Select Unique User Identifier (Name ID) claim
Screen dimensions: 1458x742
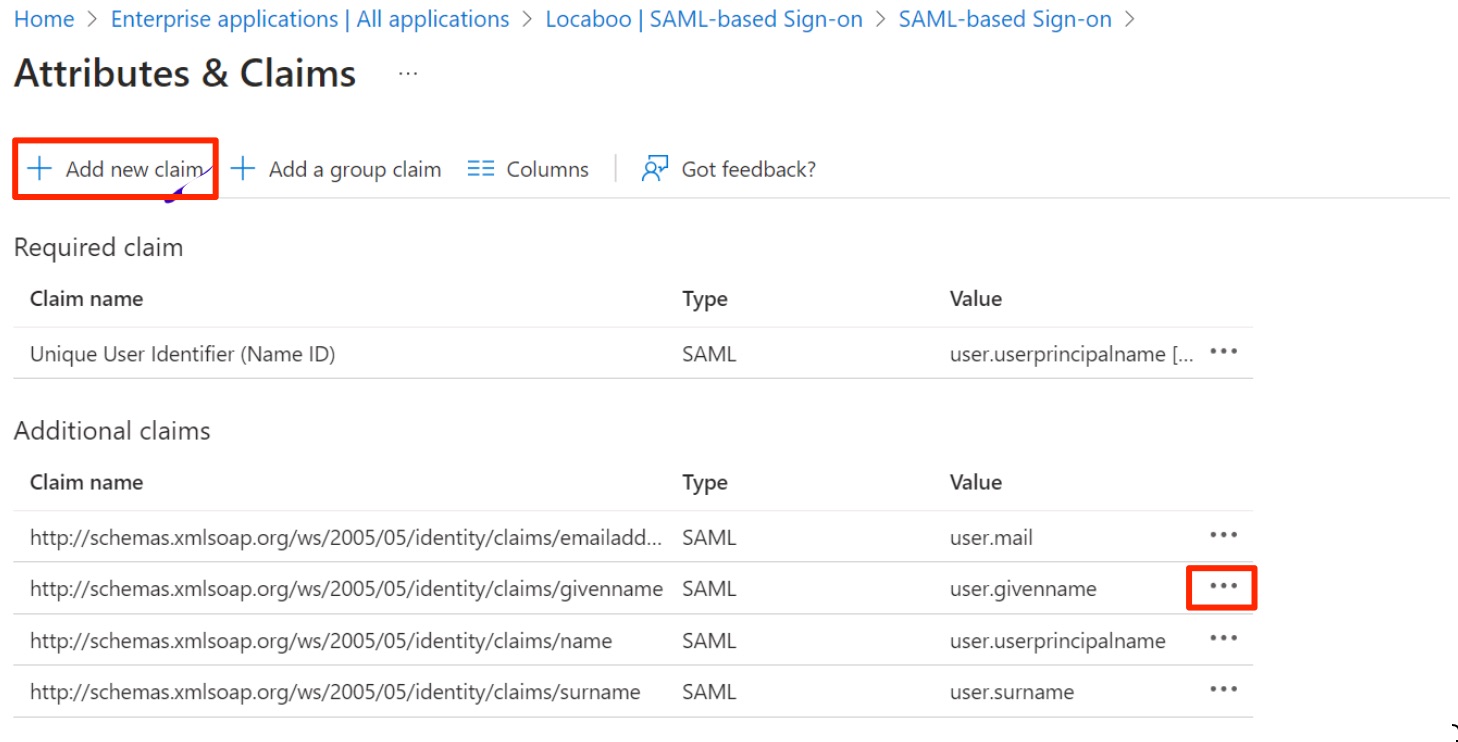point(182,353)
